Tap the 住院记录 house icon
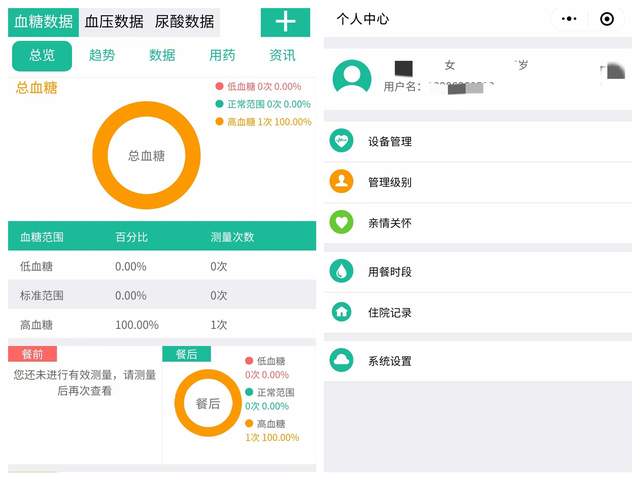This screenshot has height=480, width=640. [x=341, y=312]
